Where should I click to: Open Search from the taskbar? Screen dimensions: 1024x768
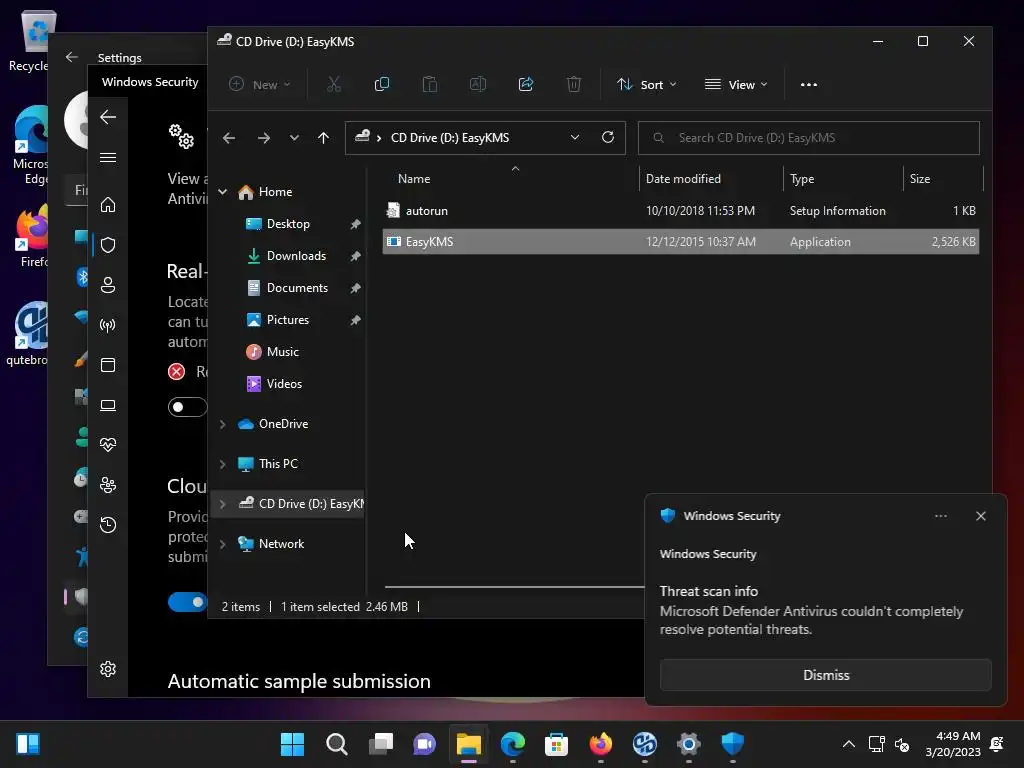(x=336, y=743)
